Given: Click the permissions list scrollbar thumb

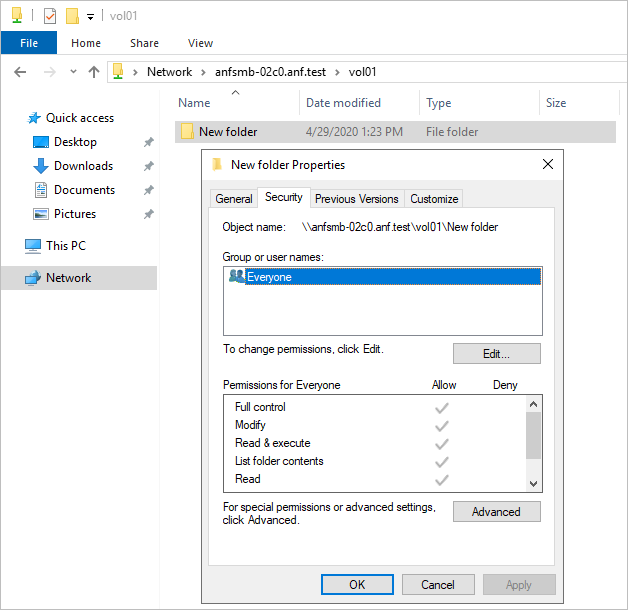Looking at the screenshot, I should [533, 435].
